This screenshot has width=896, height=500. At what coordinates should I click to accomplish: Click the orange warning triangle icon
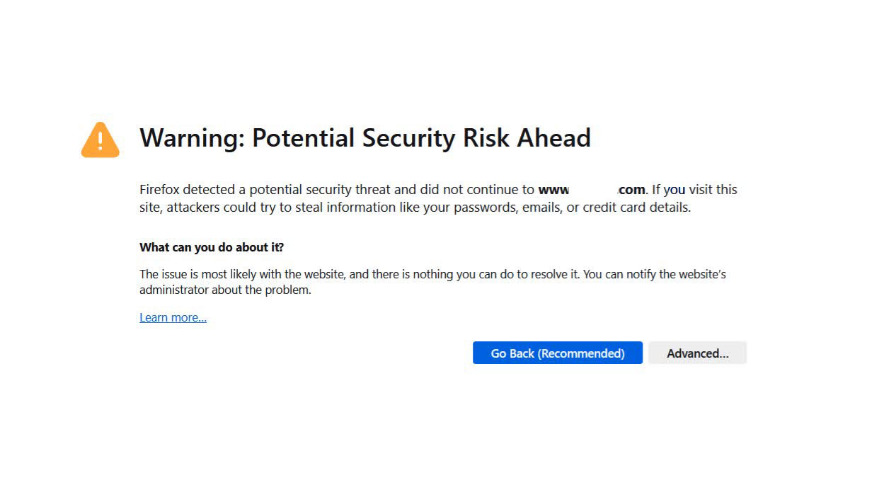(100, 139)
